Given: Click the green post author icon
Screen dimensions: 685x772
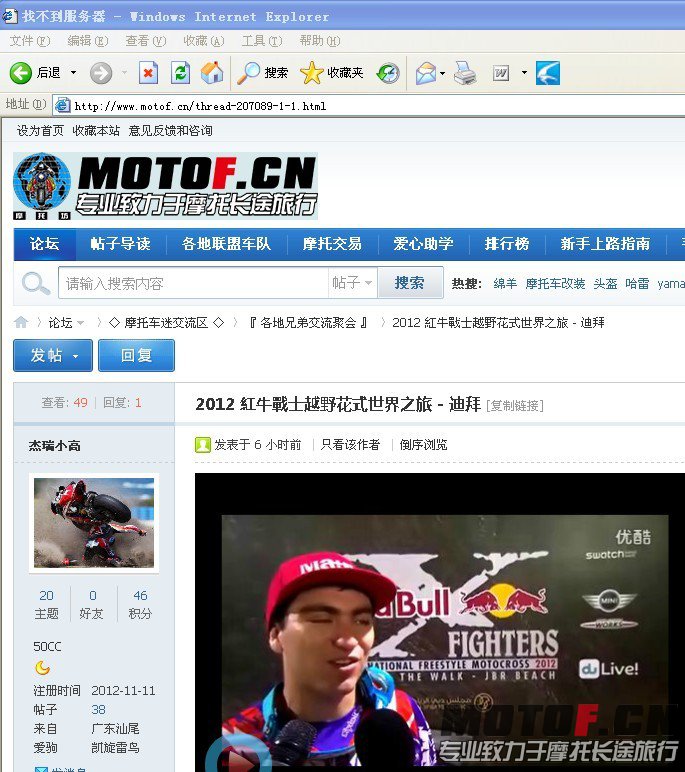Looking at the screenshot, I should click(x=202, y=445).
